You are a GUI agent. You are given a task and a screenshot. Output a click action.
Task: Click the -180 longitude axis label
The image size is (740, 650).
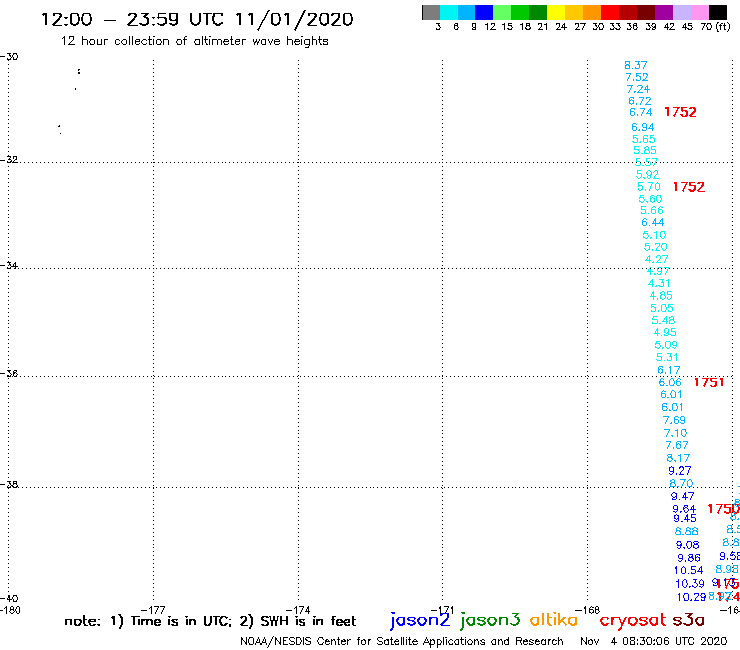[x=10, y=610]
